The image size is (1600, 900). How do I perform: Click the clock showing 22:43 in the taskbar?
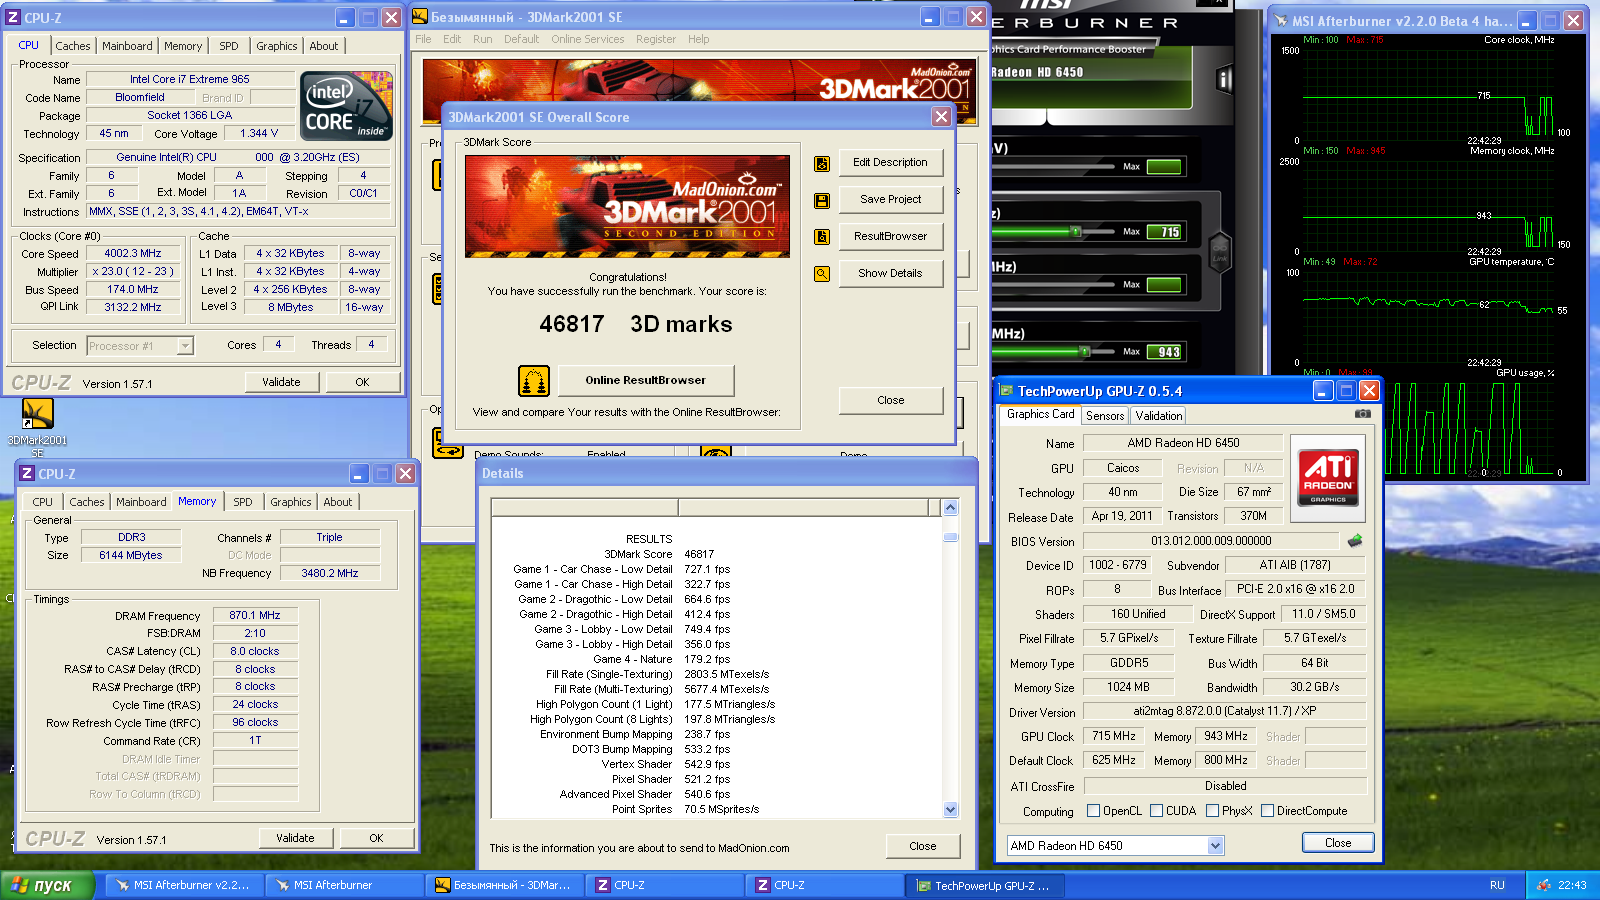[1572, 885]
